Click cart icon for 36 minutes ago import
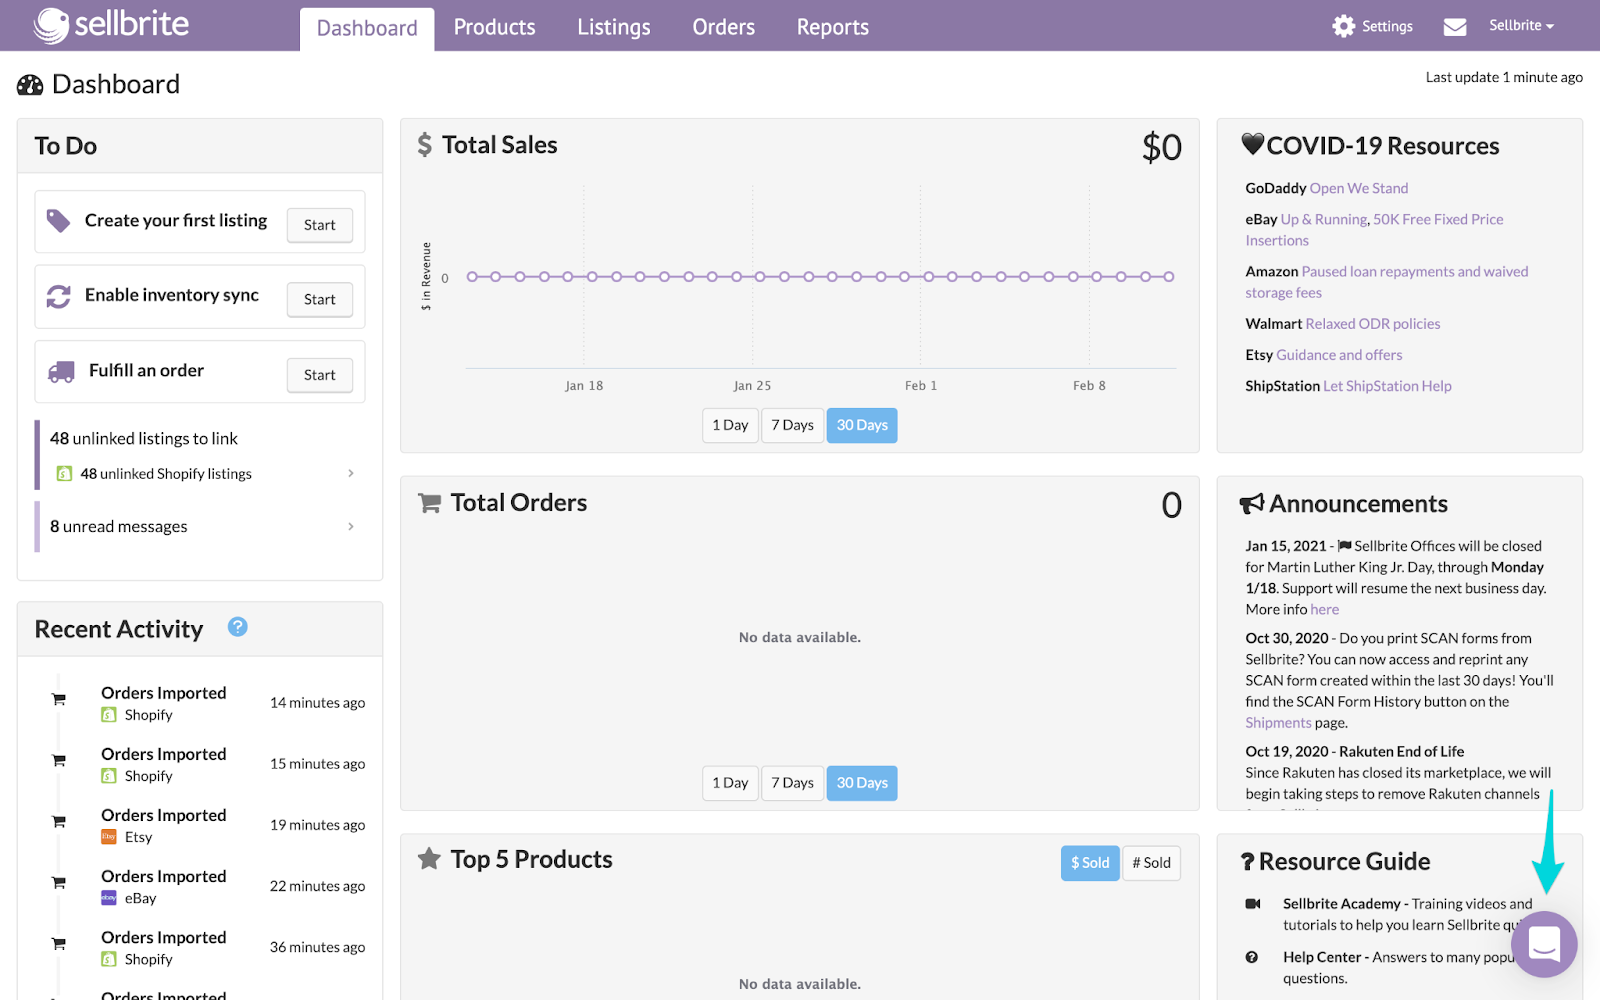 (59, 943)
